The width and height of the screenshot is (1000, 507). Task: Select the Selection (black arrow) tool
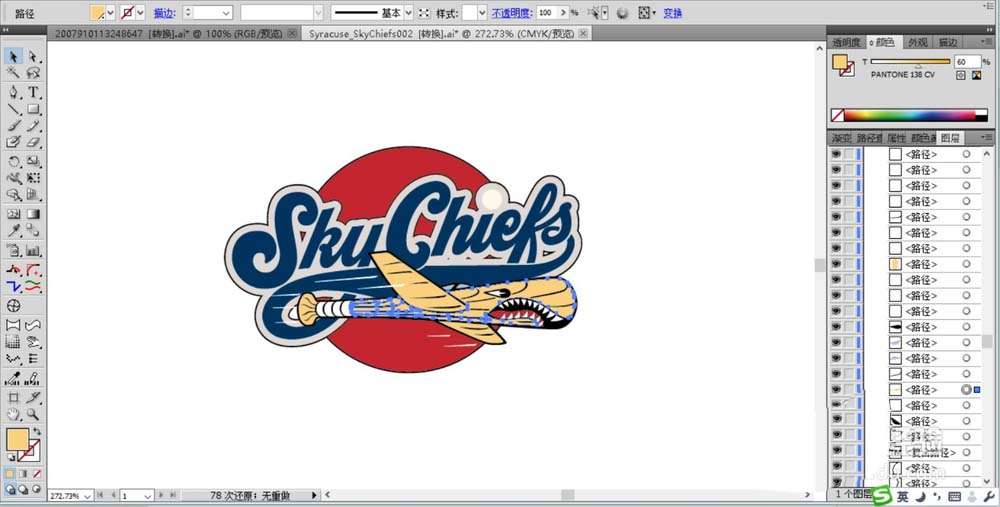tap(13, 57)
